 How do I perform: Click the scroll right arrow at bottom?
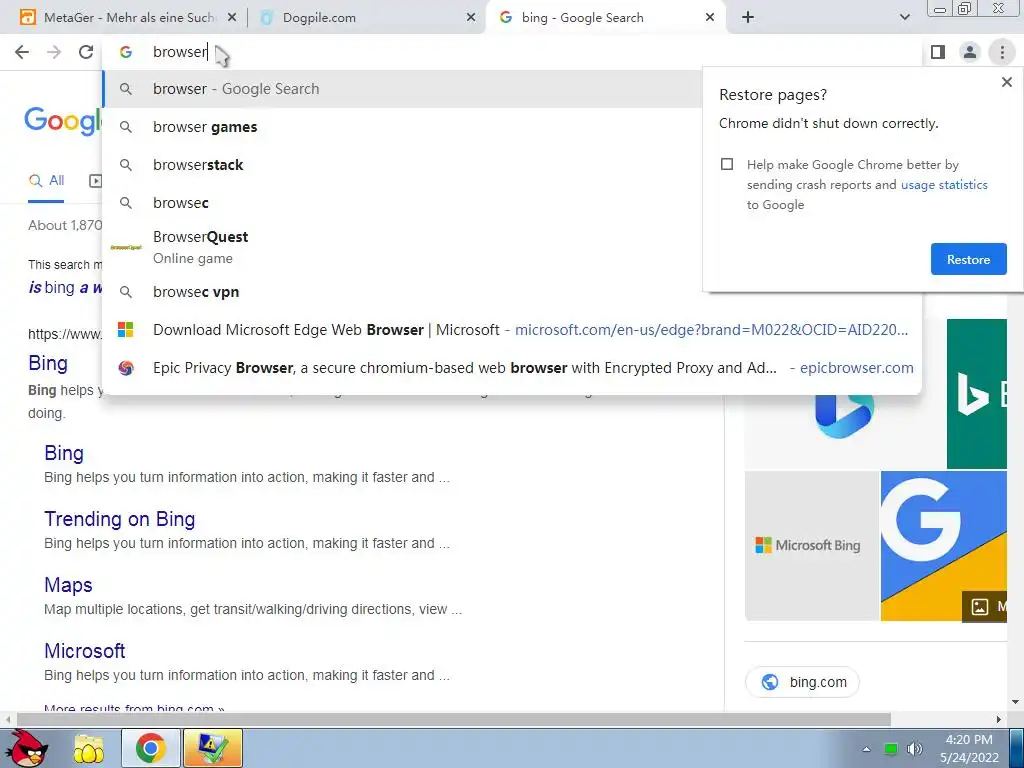point(998,719)
